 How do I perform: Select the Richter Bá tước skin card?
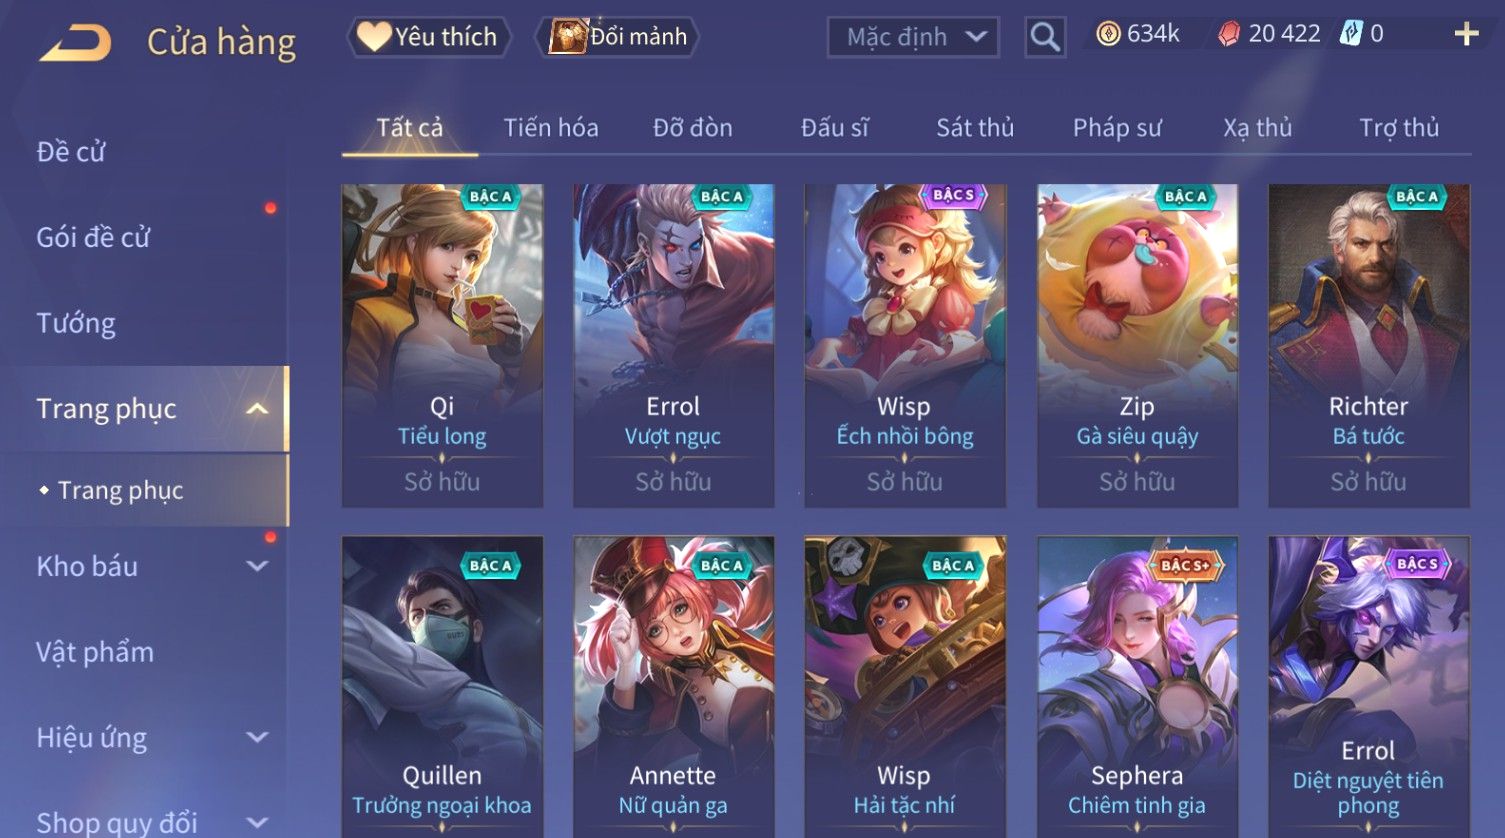click(x=1369, y=345)
